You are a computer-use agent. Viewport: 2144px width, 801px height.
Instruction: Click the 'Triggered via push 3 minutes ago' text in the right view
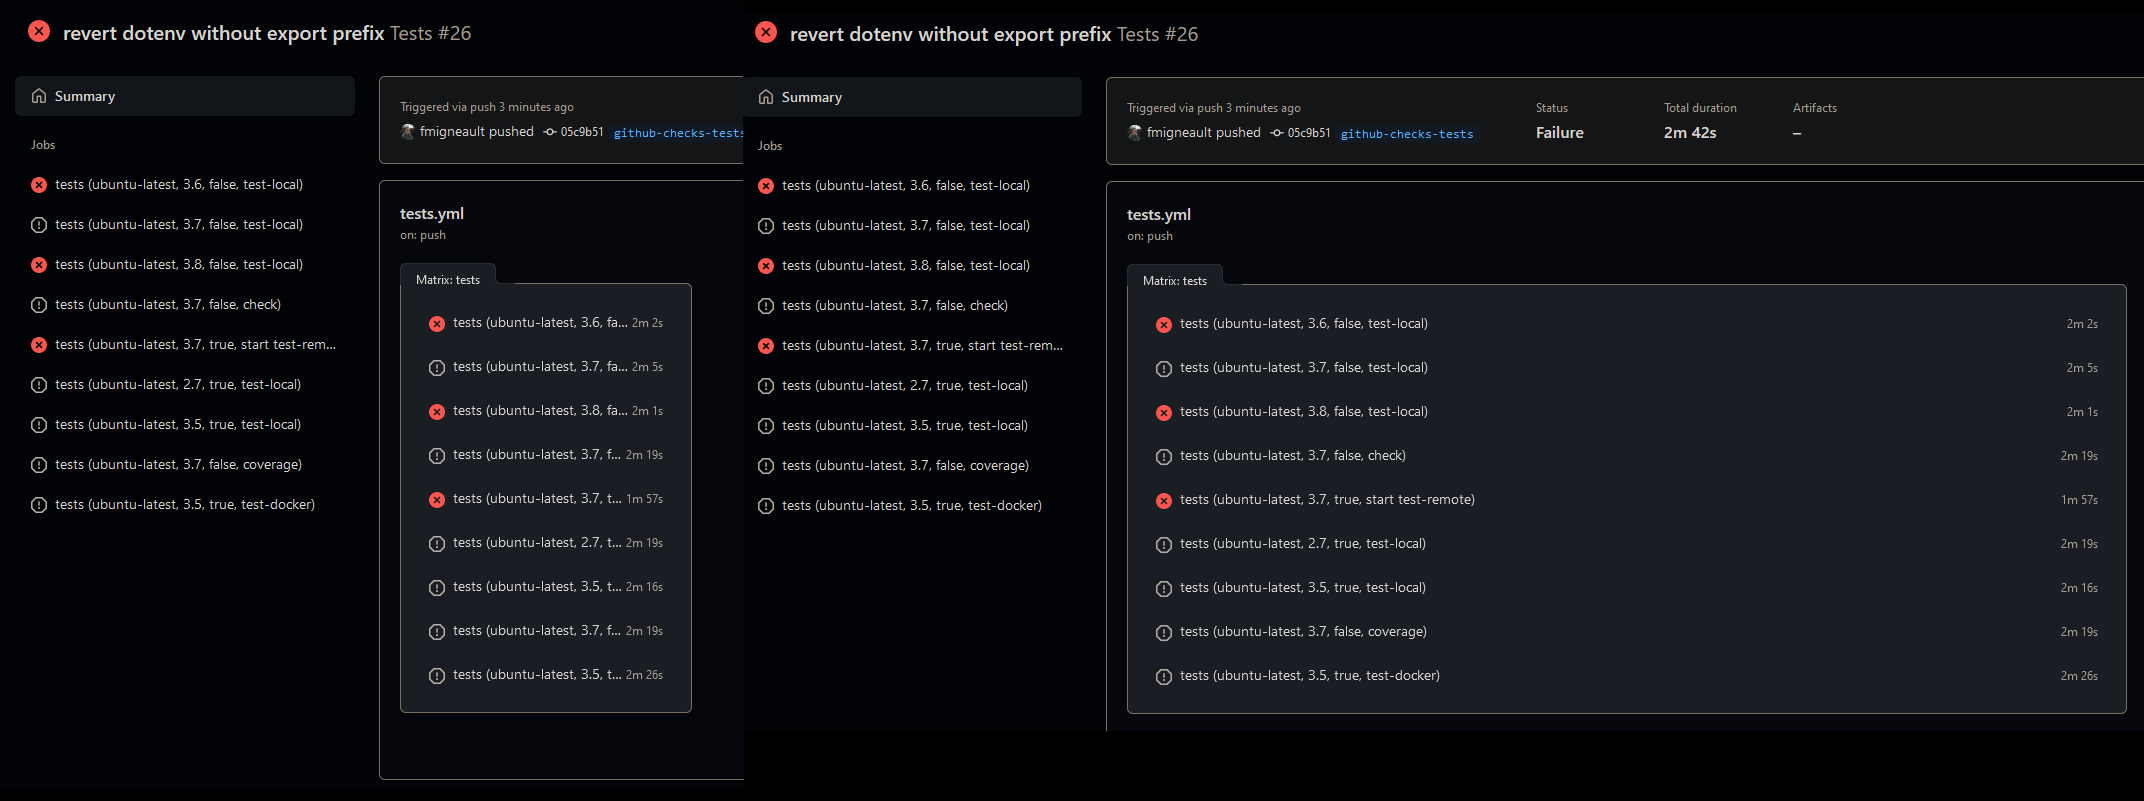coord(1214,108)
